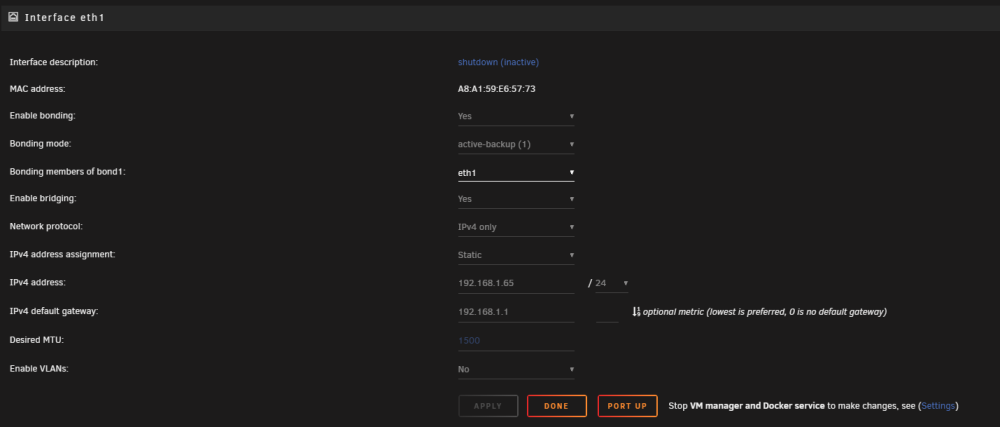Click the Enable bridging label

pos(43,199)
